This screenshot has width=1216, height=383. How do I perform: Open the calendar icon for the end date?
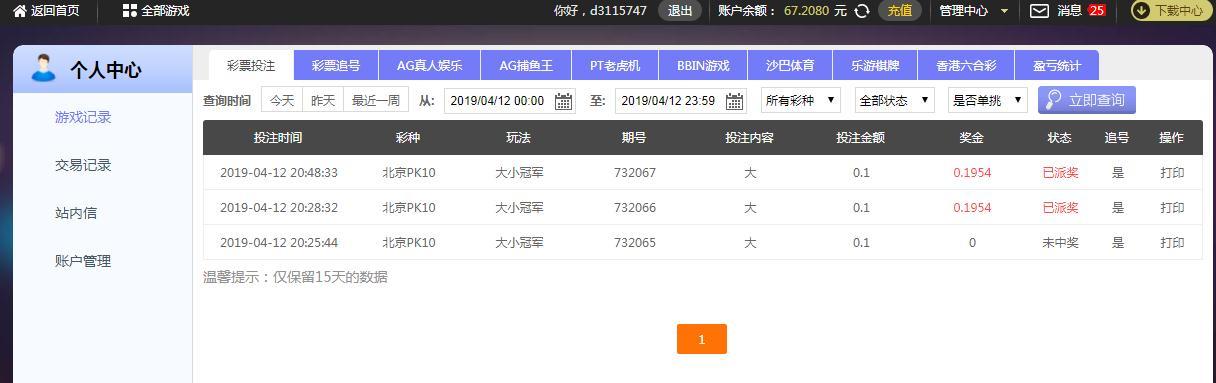(735, 101)
